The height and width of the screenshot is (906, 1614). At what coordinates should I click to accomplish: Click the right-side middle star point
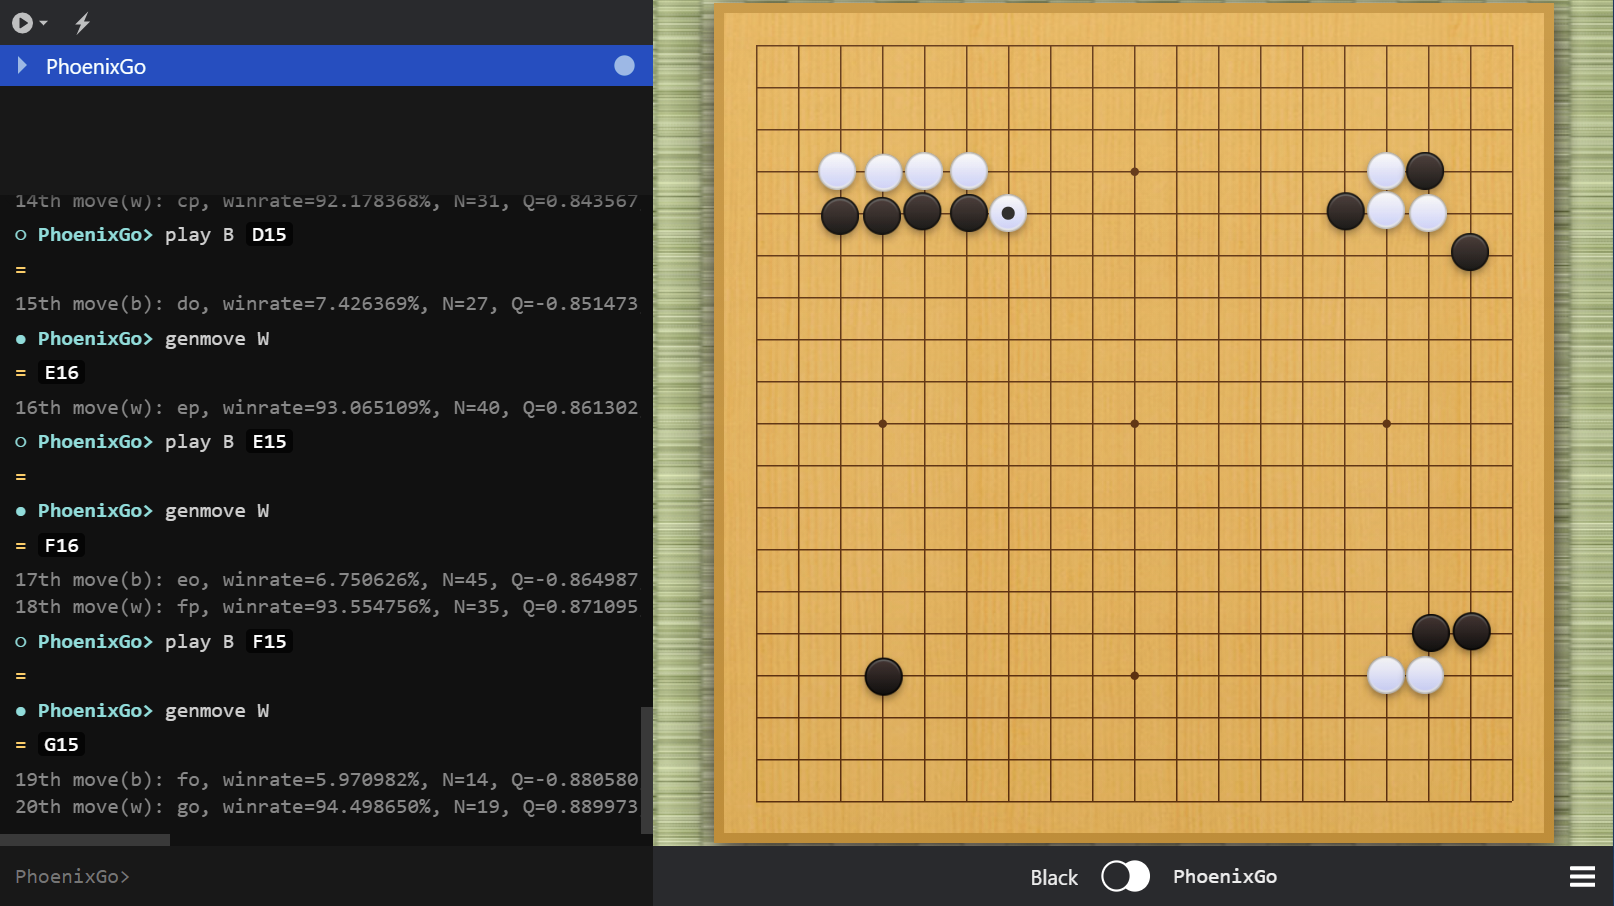[1386, 424]
